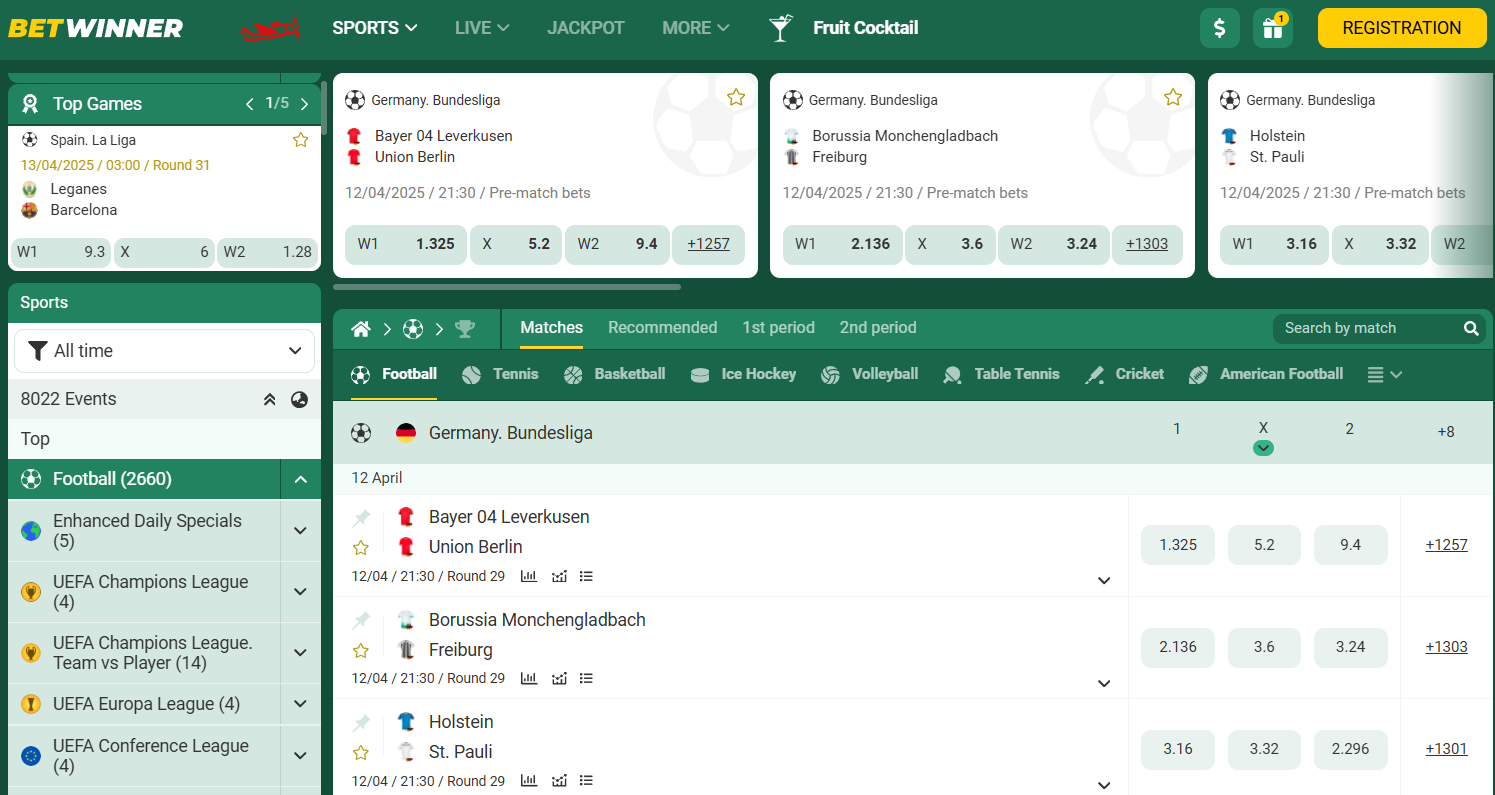The image size is (1495, 795).
Task: Pin the Borussia Monchengladbach match
Action: pos(361,620)
